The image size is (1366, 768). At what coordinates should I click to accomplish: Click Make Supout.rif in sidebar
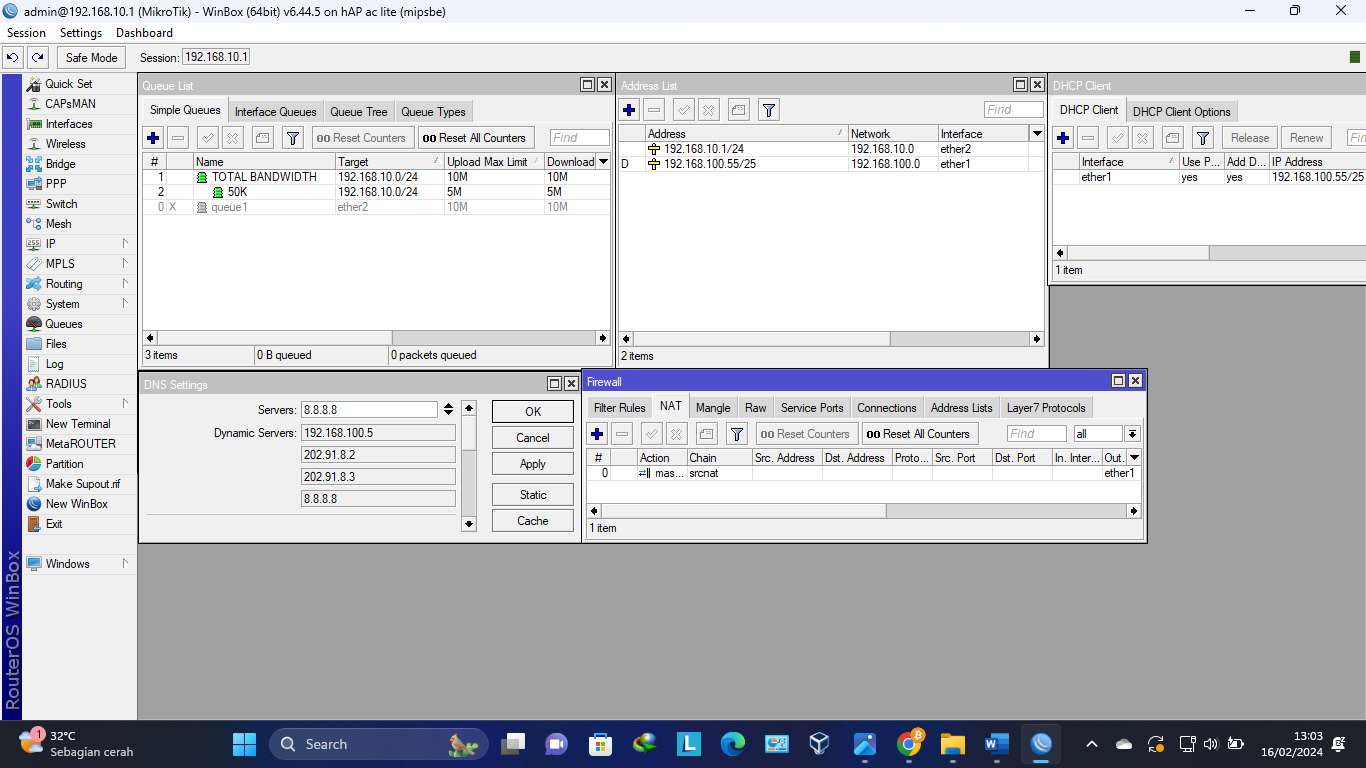pos(83,484)
